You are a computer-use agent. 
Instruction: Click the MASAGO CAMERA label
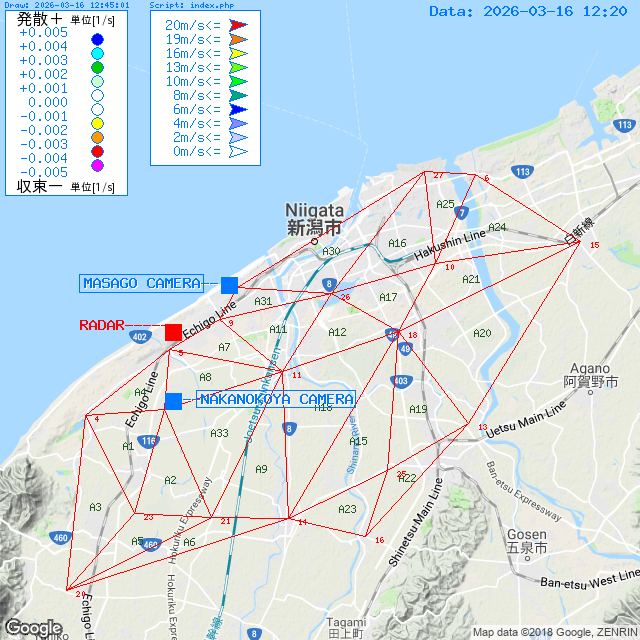coord(141,283)
